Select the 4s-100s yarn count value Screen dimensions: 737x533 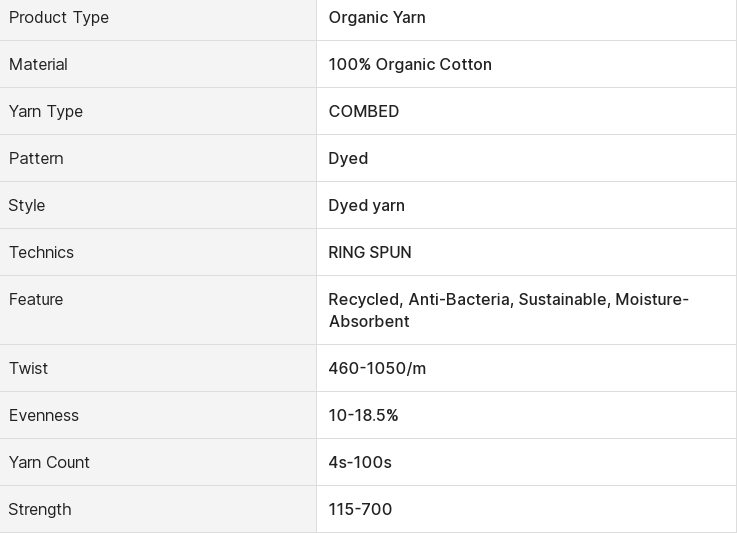(x=360, y=462)
